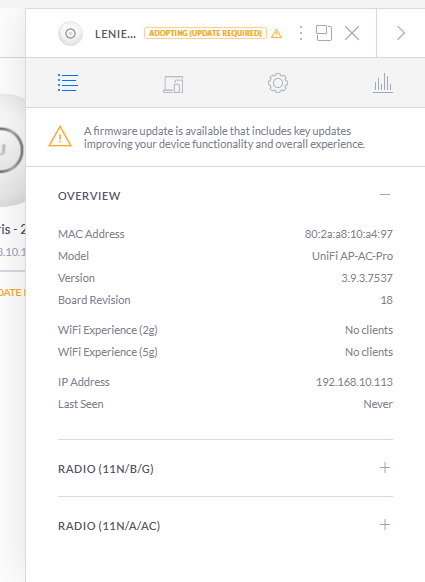Viewport: 425px width, 582px height.
Task: Collapse the Overview section
Action: pos(385,194)
